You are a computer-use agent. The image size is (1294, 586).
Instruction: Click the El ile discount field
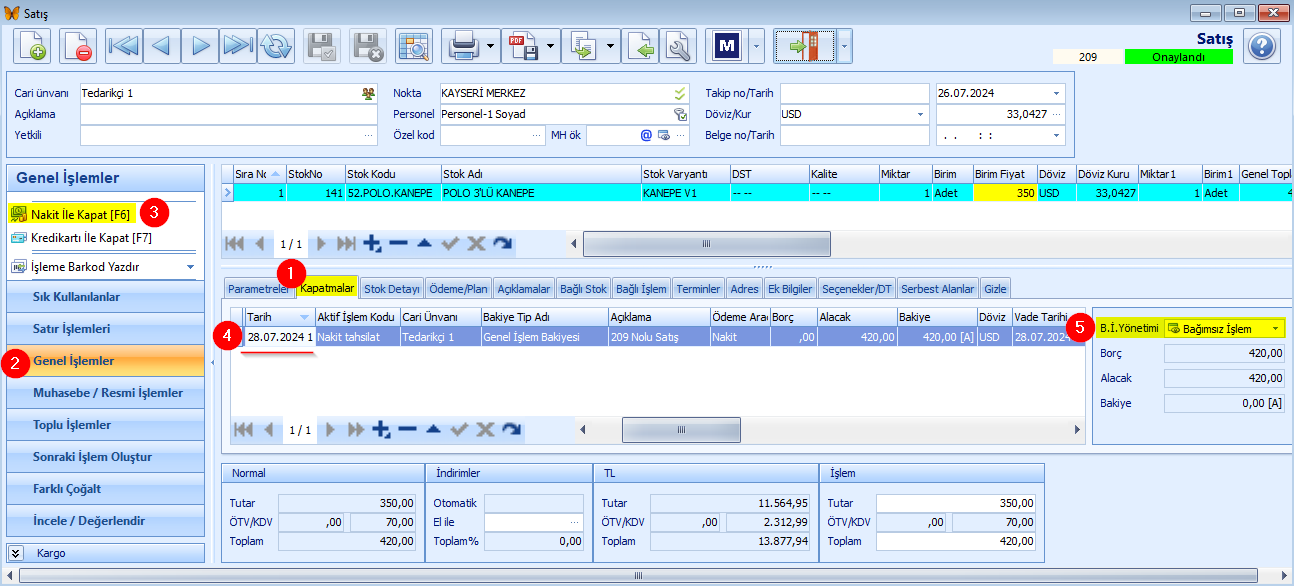click(x=533, y=522)
